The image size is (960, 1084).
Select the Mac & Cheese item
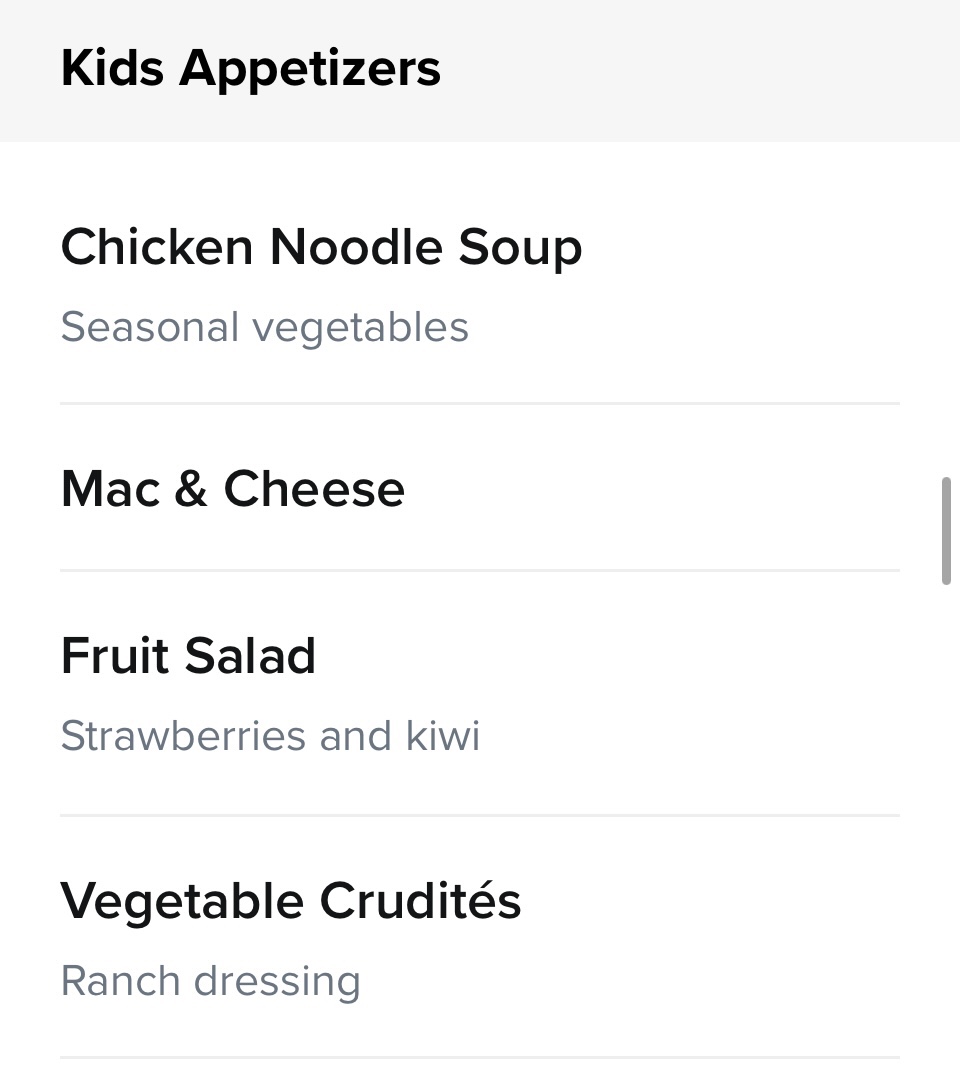click(232, 489)
